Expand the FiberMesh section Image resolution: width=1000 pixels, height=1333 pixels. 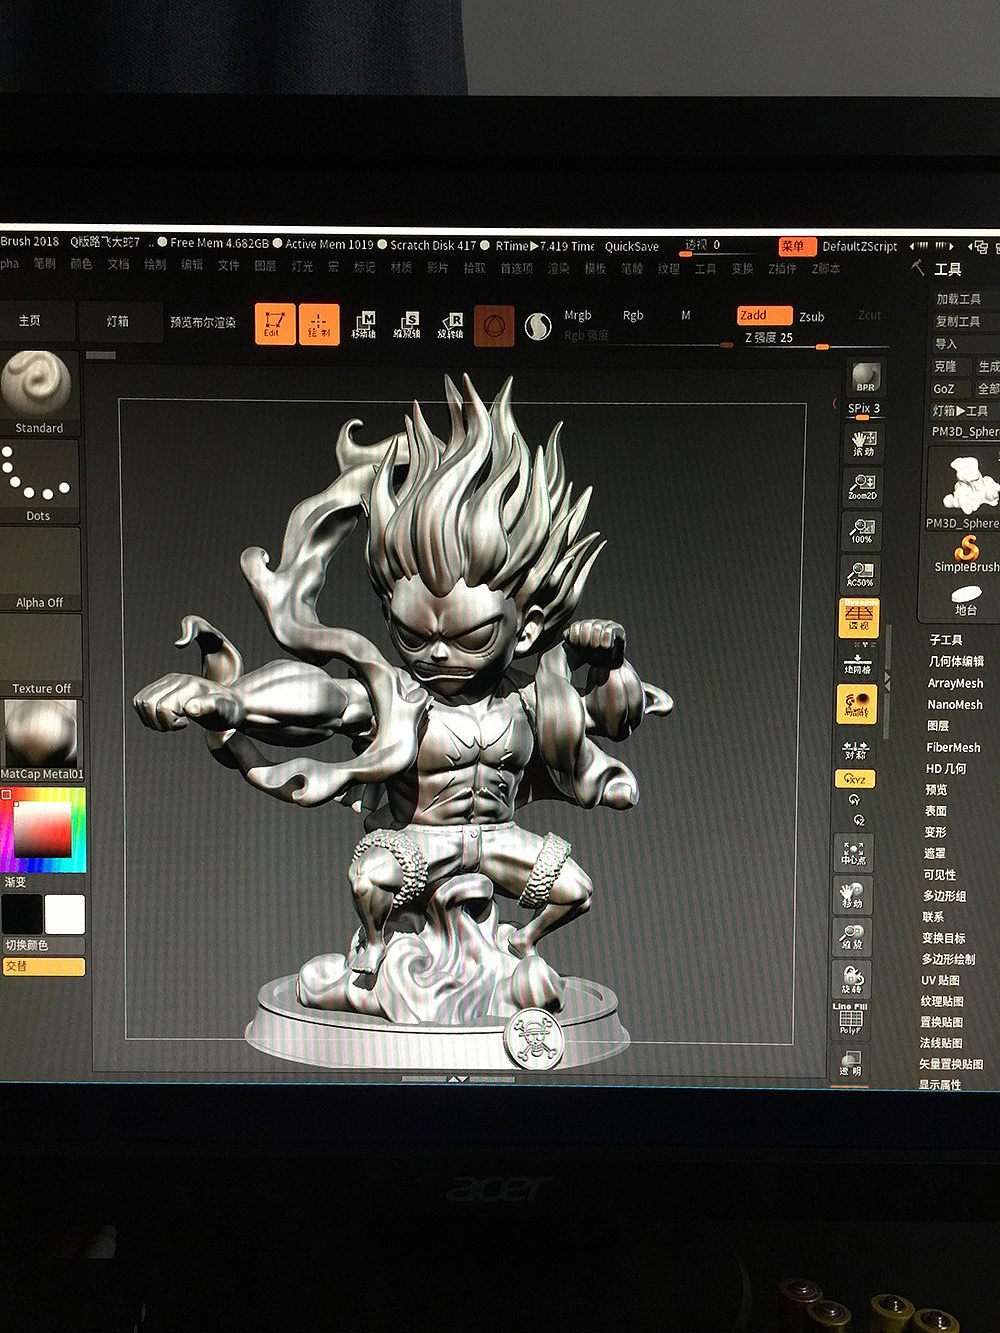(953, 747)
